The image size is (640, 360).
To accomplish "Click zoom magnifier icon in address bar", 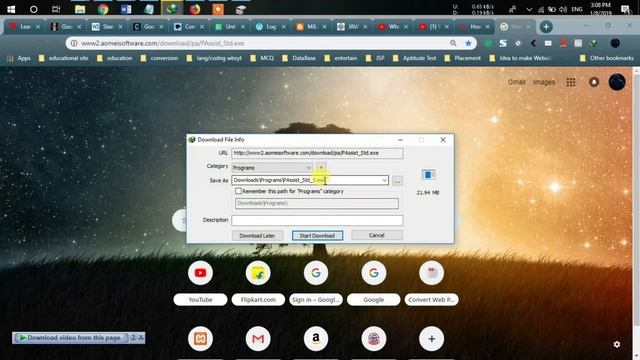I will (453, 43).
